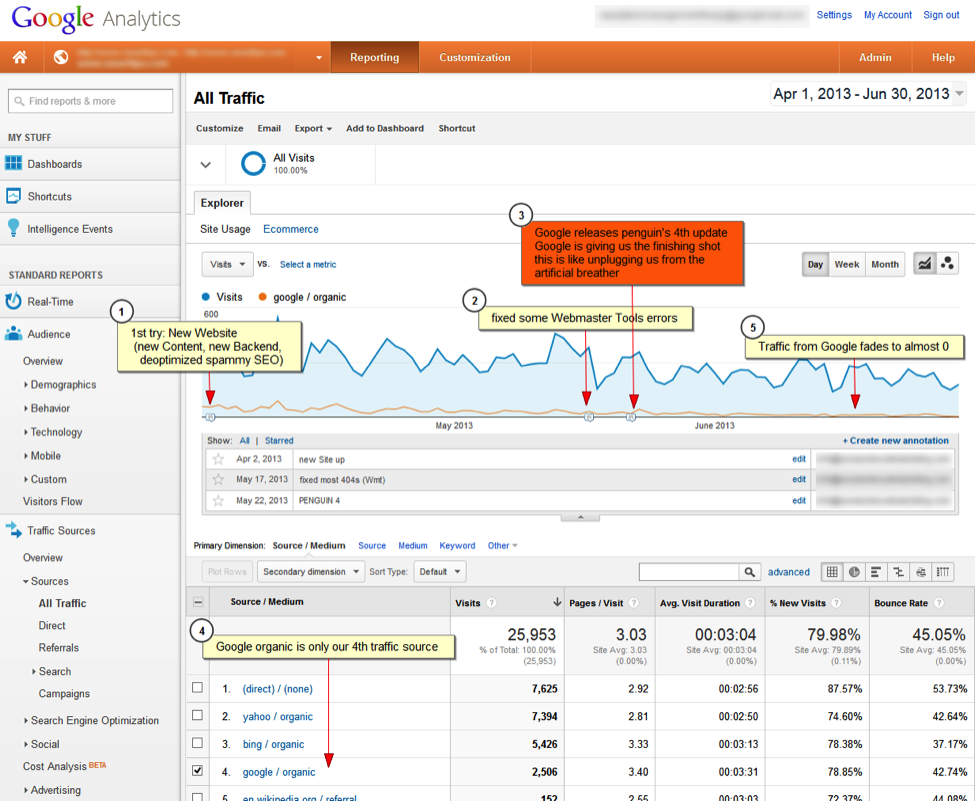The image size is (975, 802).
Task: Select the line chart view icon
Action: 925,264
